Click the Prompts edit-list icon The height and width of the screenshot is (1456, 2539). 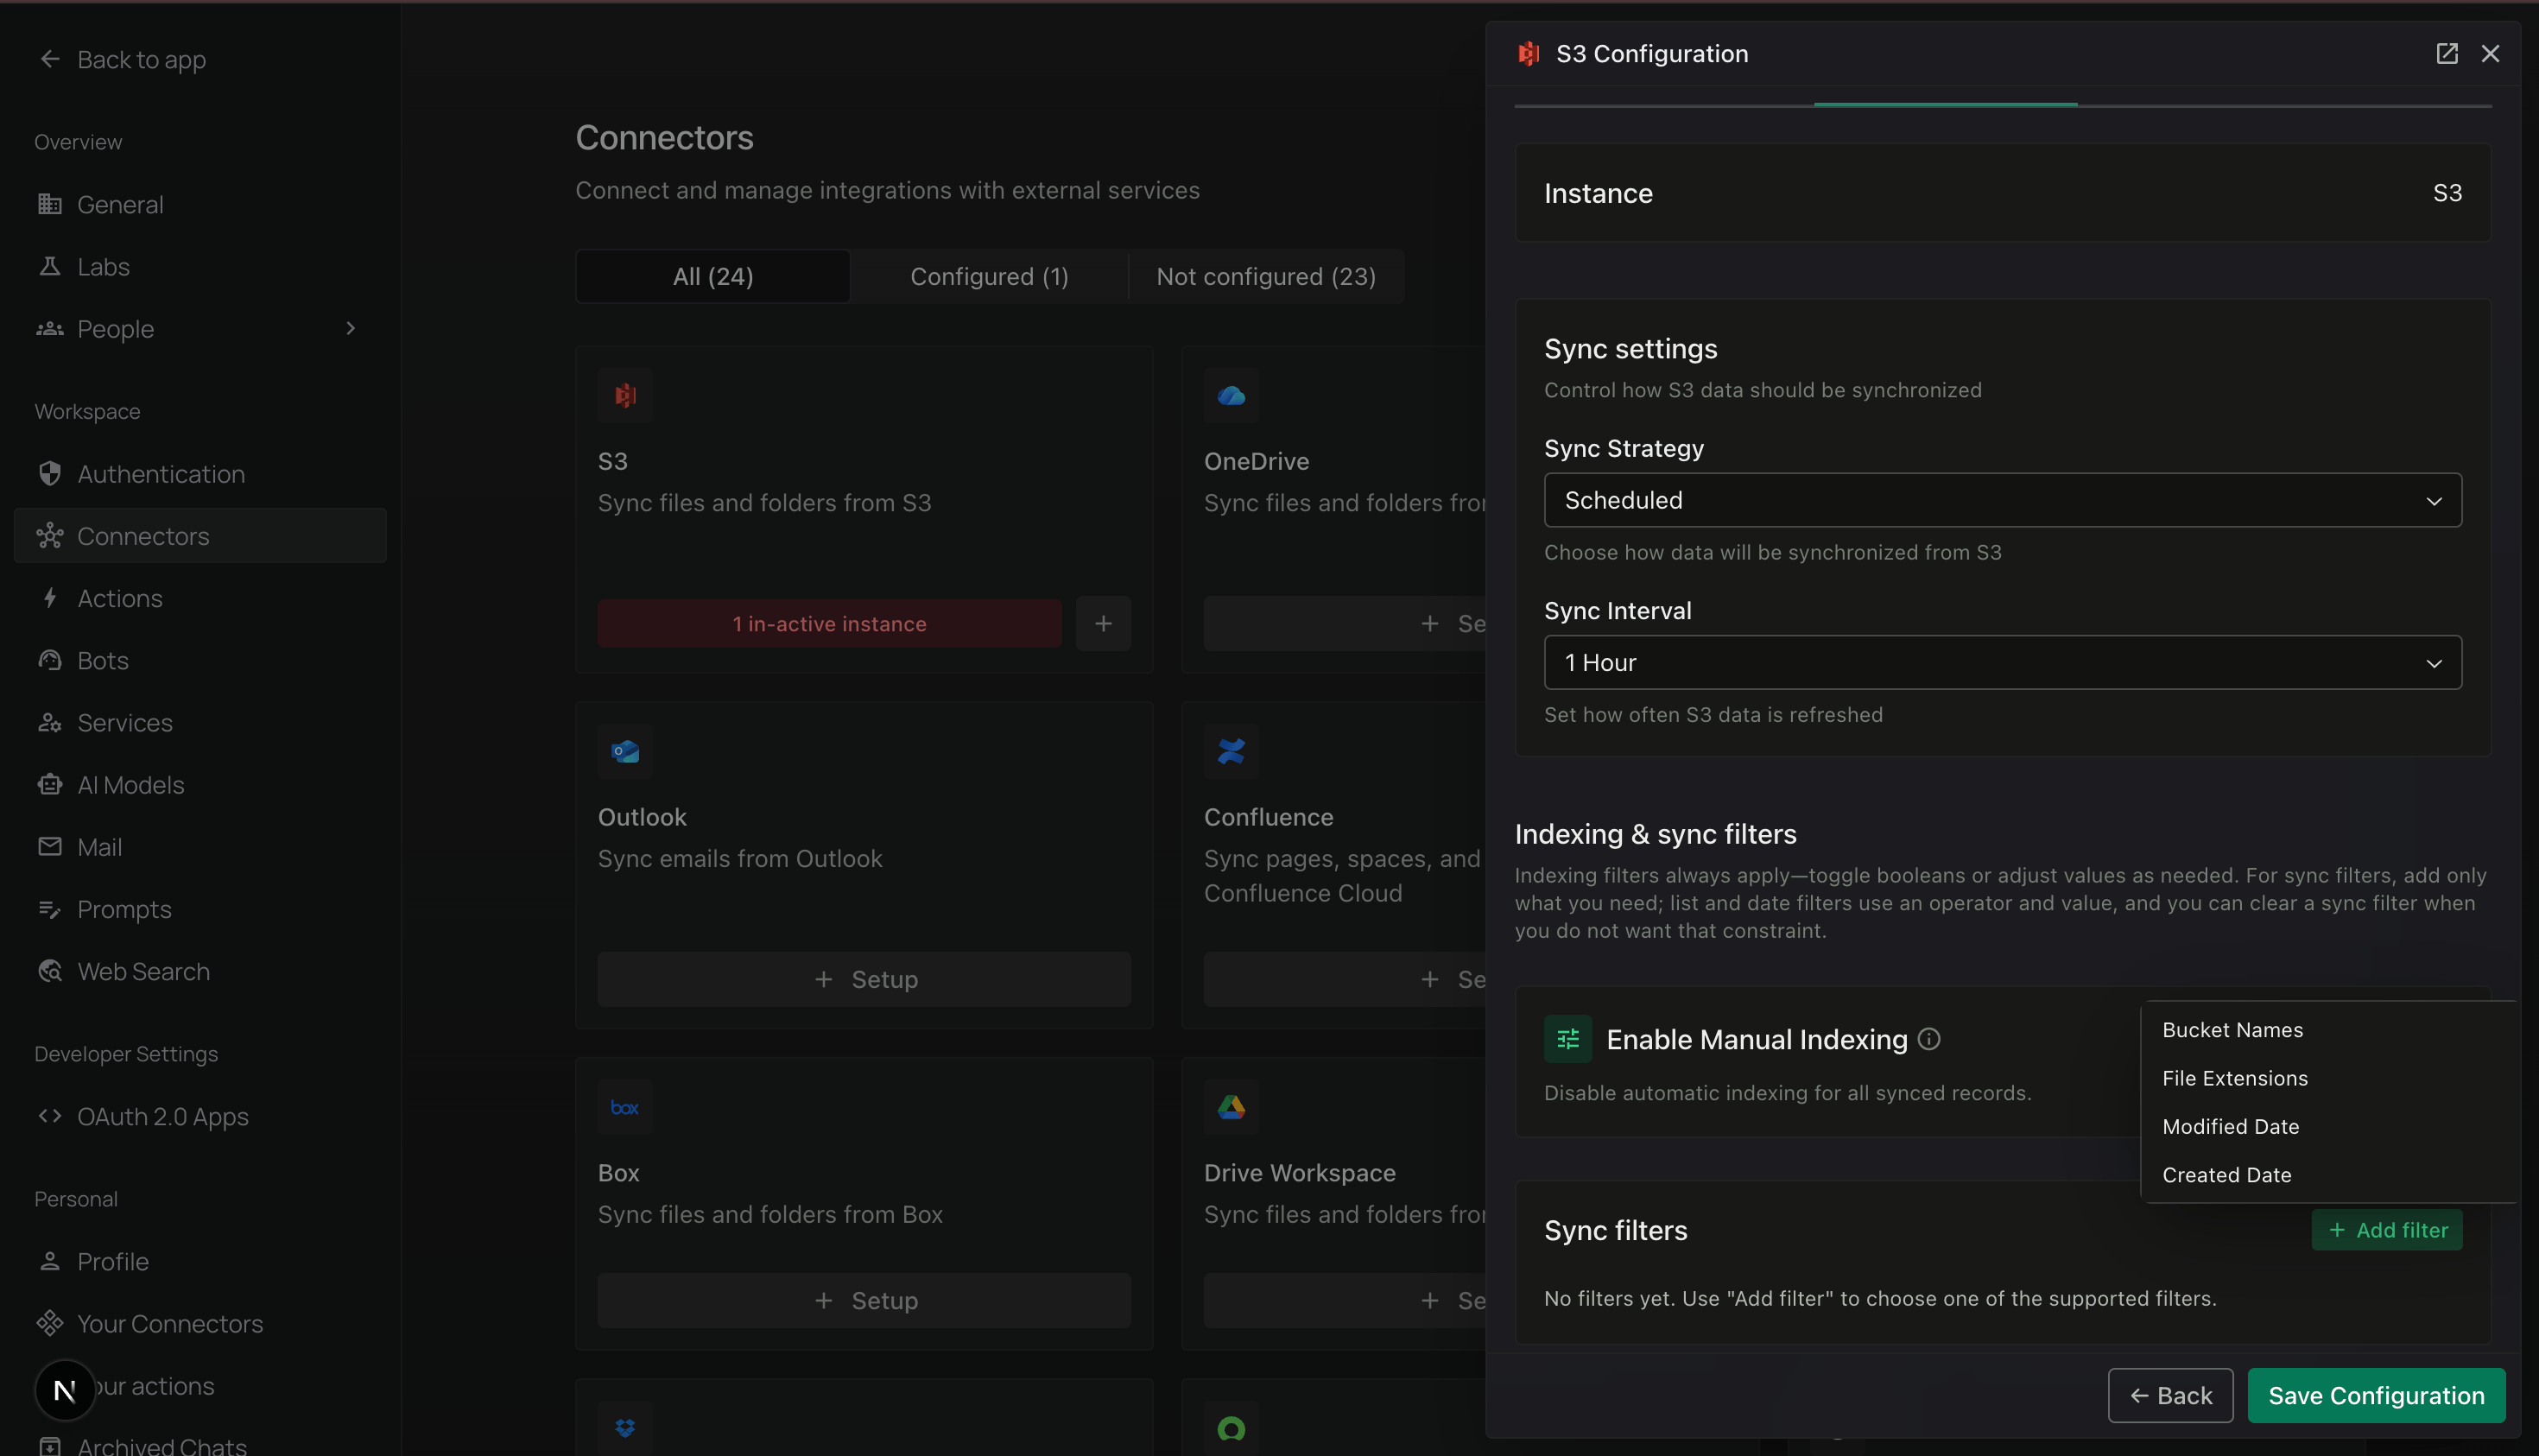coord(50,909)
